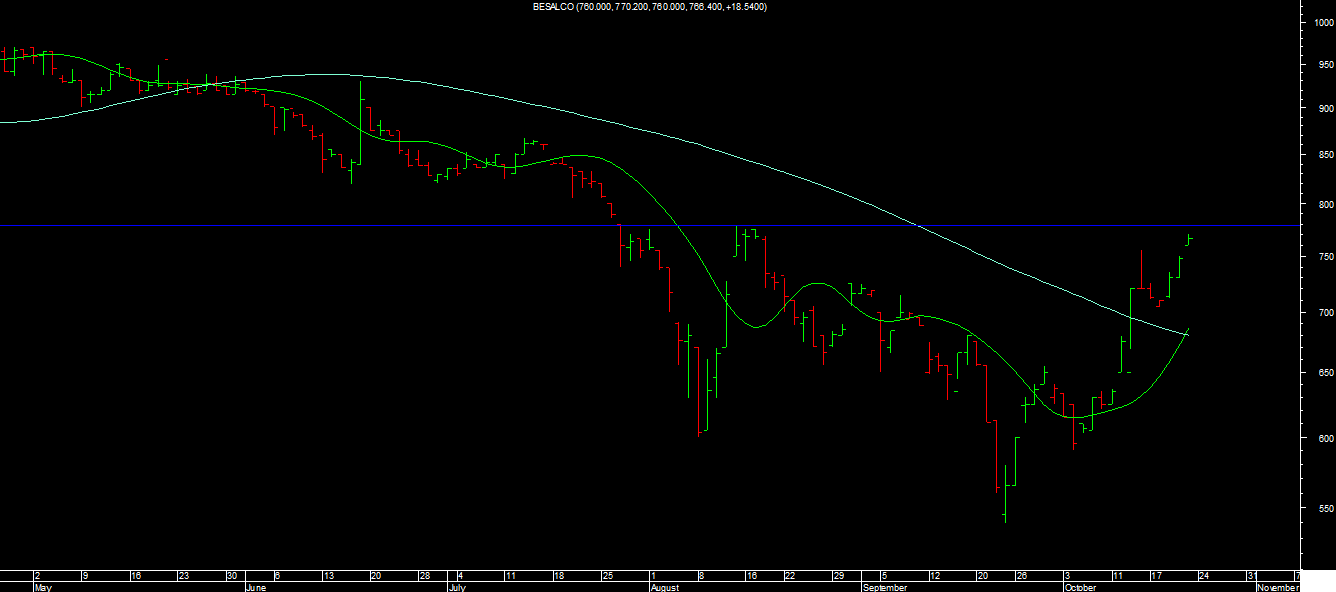Click the June month label
This screenshot has height=592, width=1336.
[x=258, y=588]
